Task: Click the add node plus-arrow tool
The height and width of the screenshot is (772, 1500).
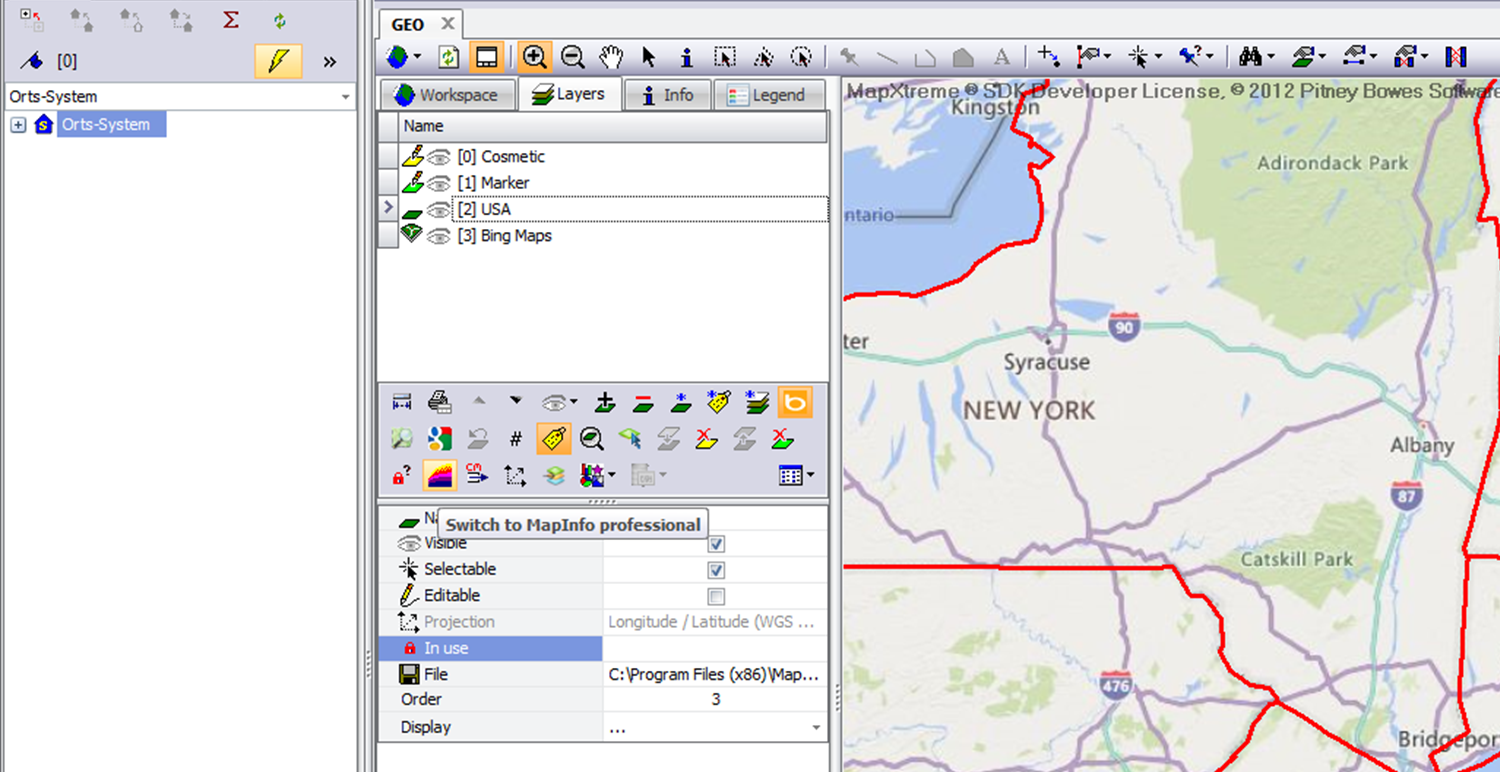Action: [1048, 57]
